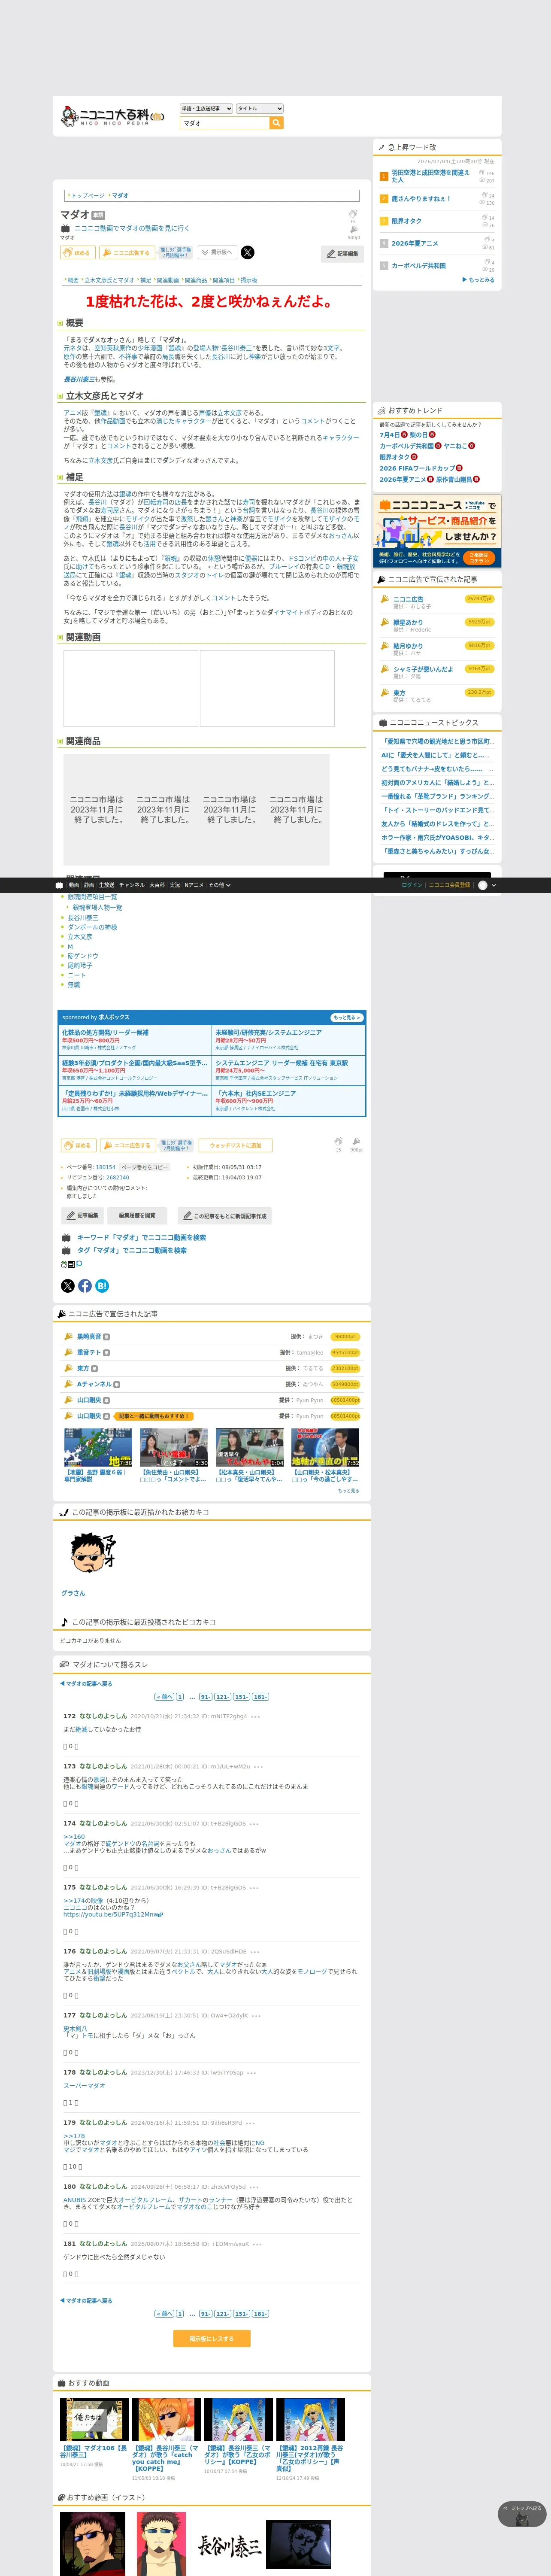551x2576 pixels.
Task: Open 大百科 in the black navigation bar
Action: click(157, 885)
